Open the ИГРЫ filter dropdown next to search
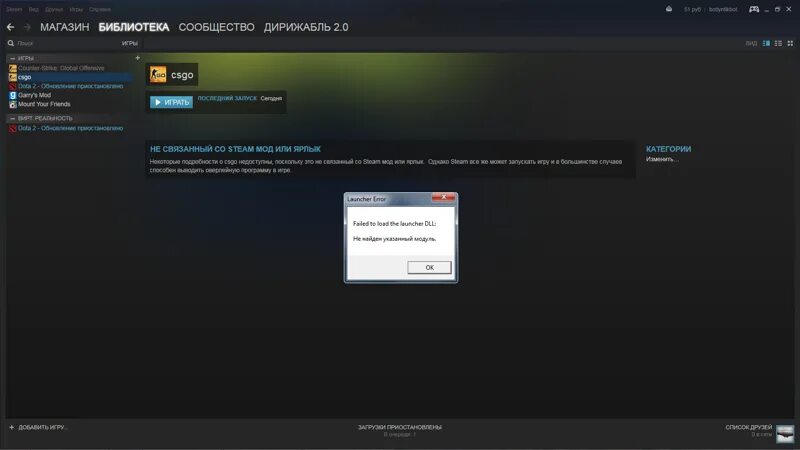The image size is (800, 450). pyautogui.click(x=130, y=43)
